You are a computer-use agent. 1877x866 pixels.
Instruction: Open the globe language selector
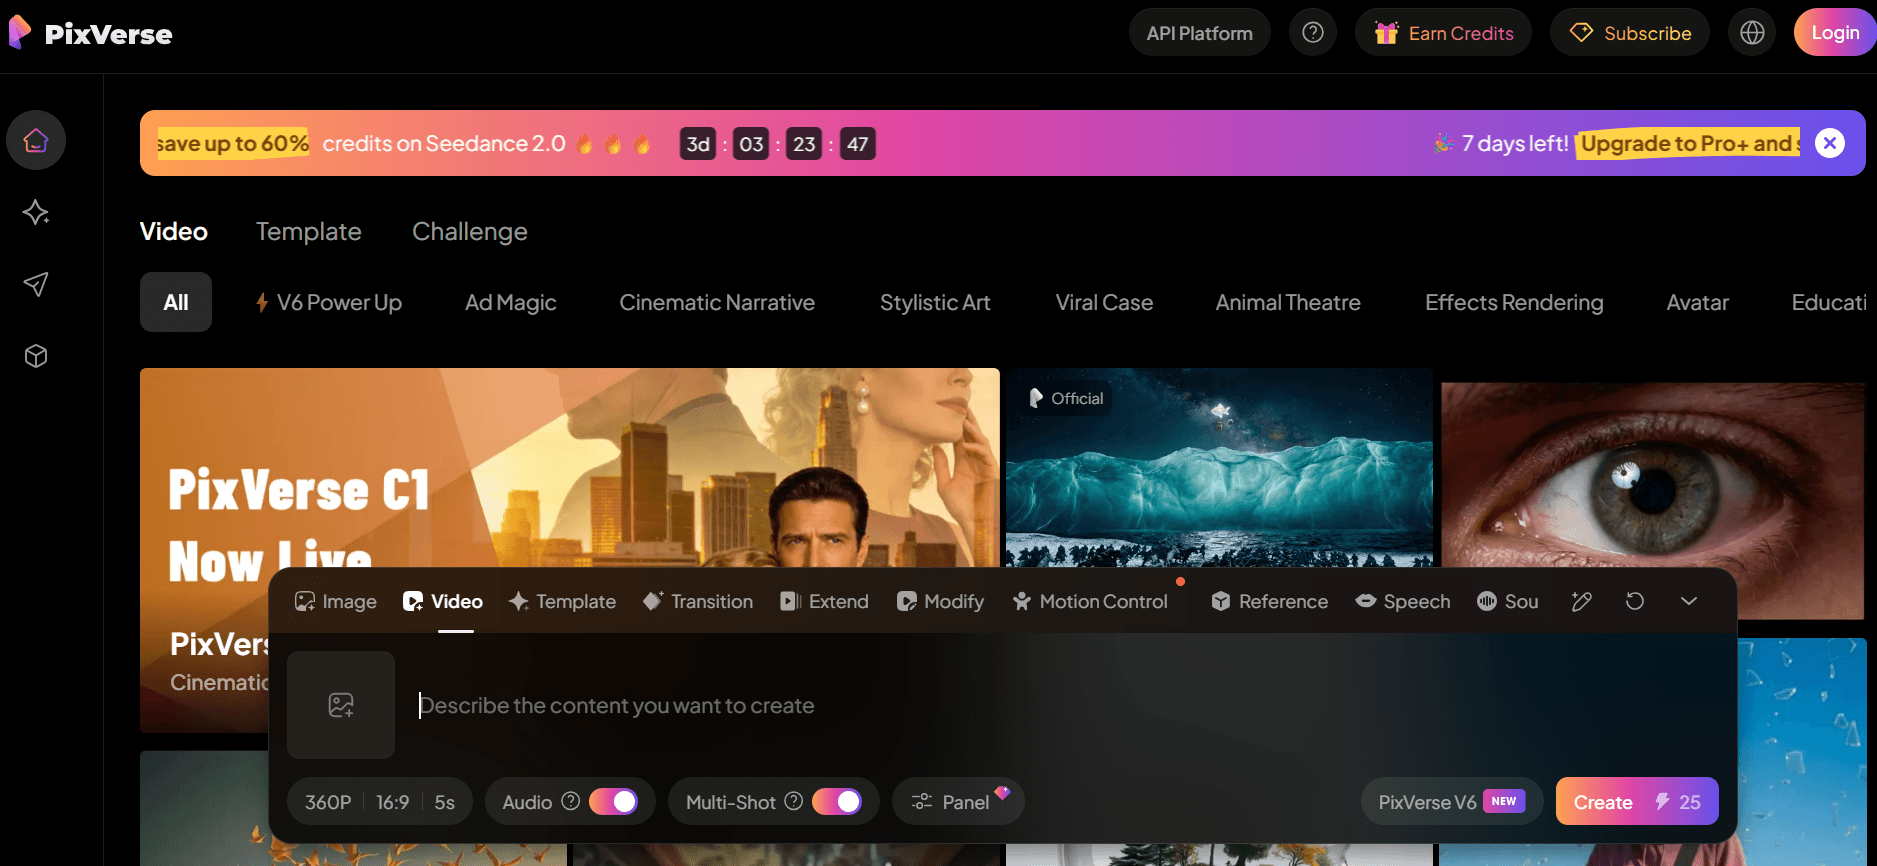point(1752,33)
